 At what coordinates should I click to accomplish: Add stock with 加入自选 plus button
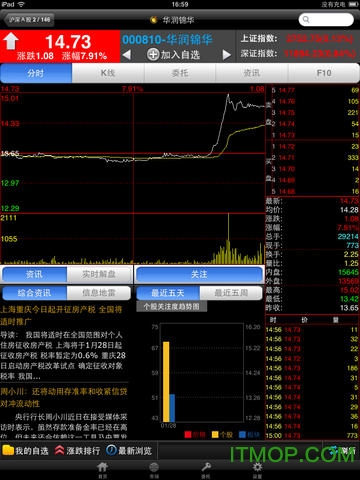[x=173, y=54]
